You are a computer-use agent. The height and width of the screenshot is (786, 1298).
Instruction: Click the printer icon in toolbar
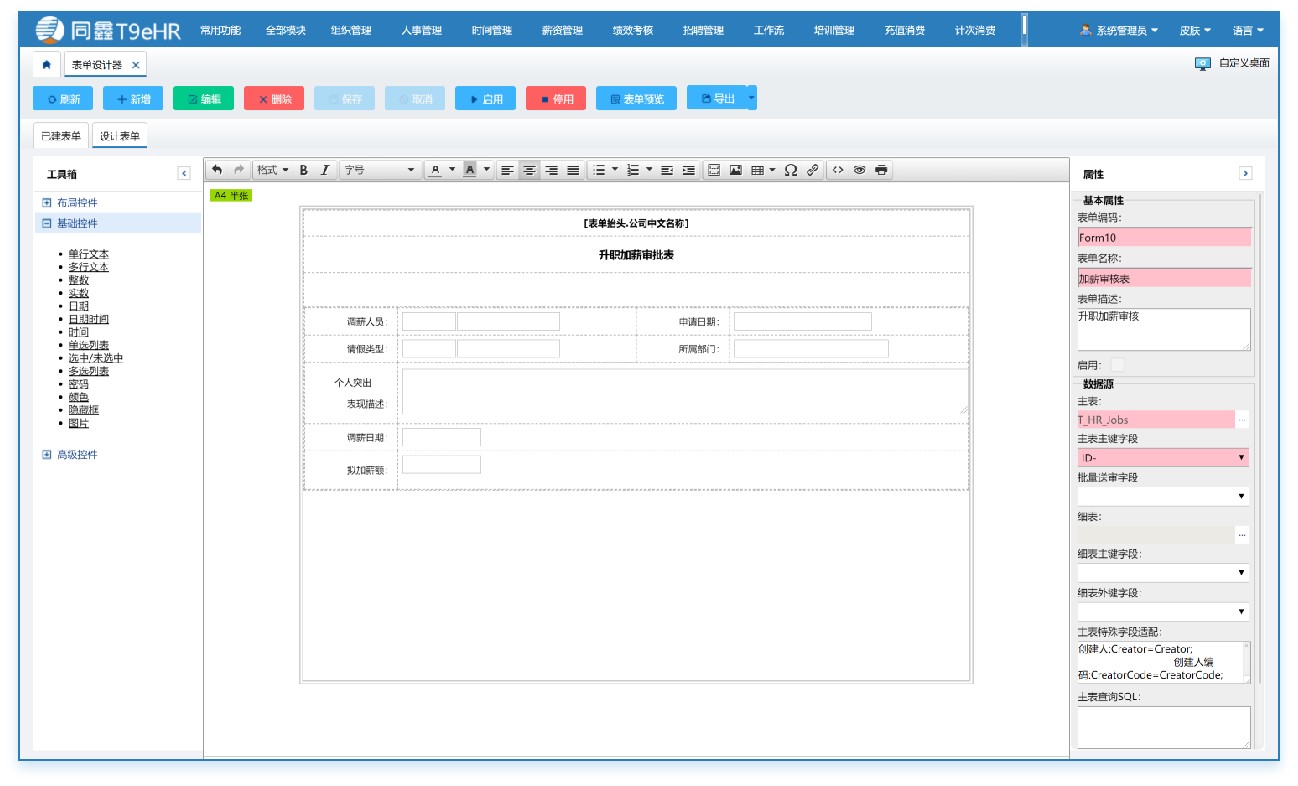[881, 170]
